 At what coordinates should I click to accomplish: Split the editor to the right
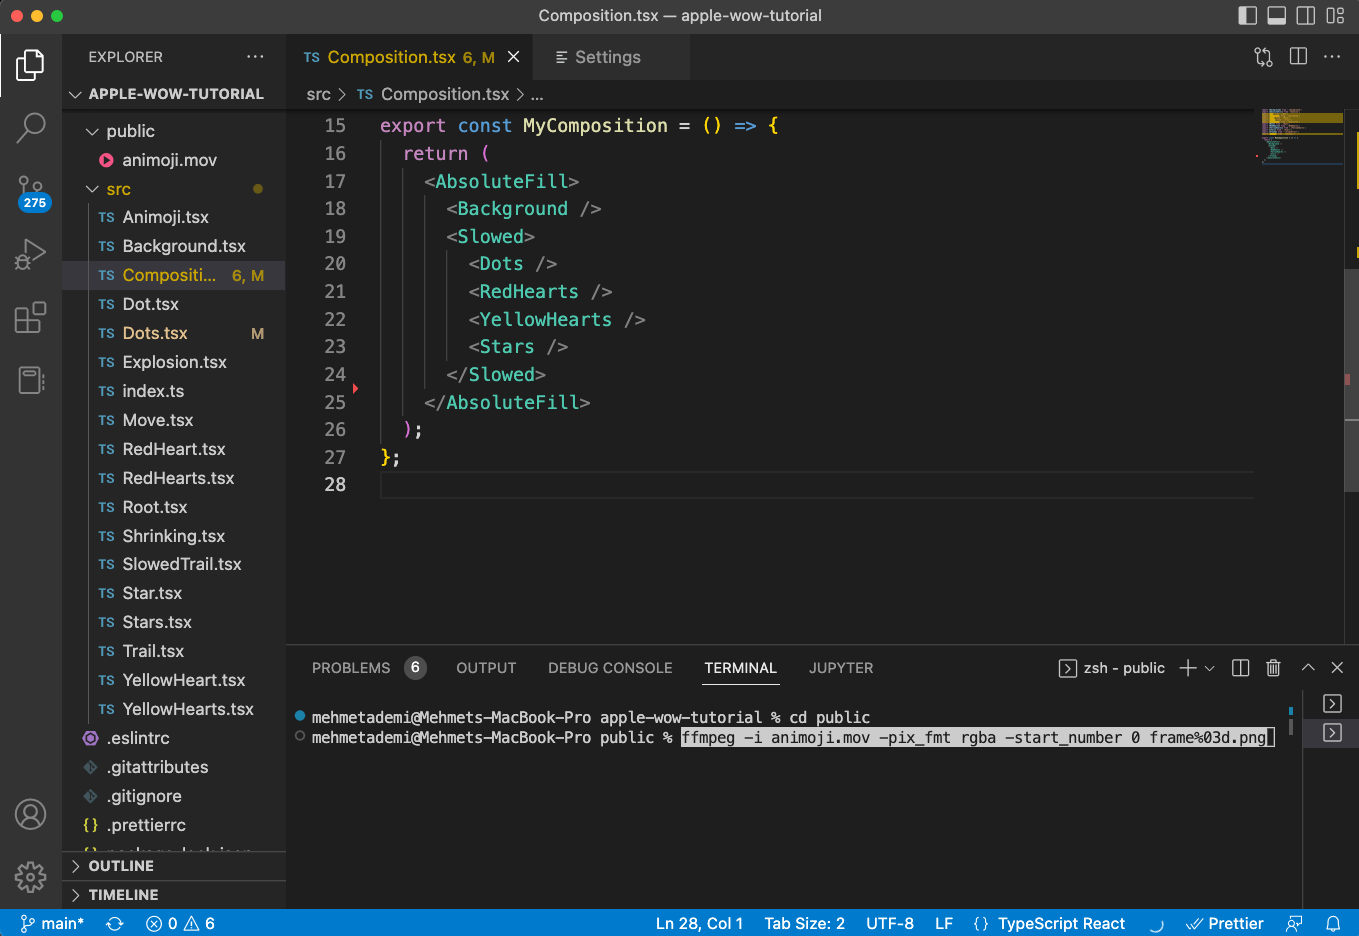1298,57
